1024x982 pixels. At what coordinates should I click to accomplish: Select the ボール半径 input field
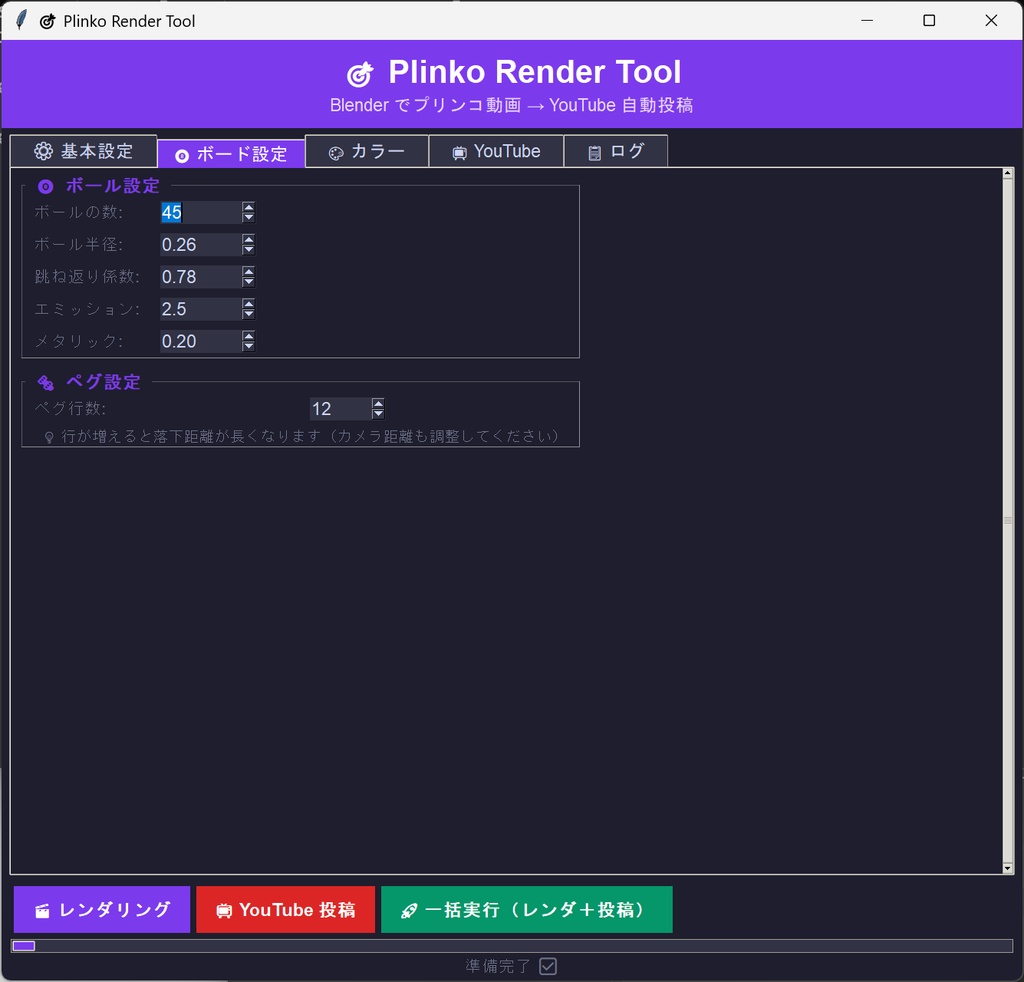(x=195, y=244)
